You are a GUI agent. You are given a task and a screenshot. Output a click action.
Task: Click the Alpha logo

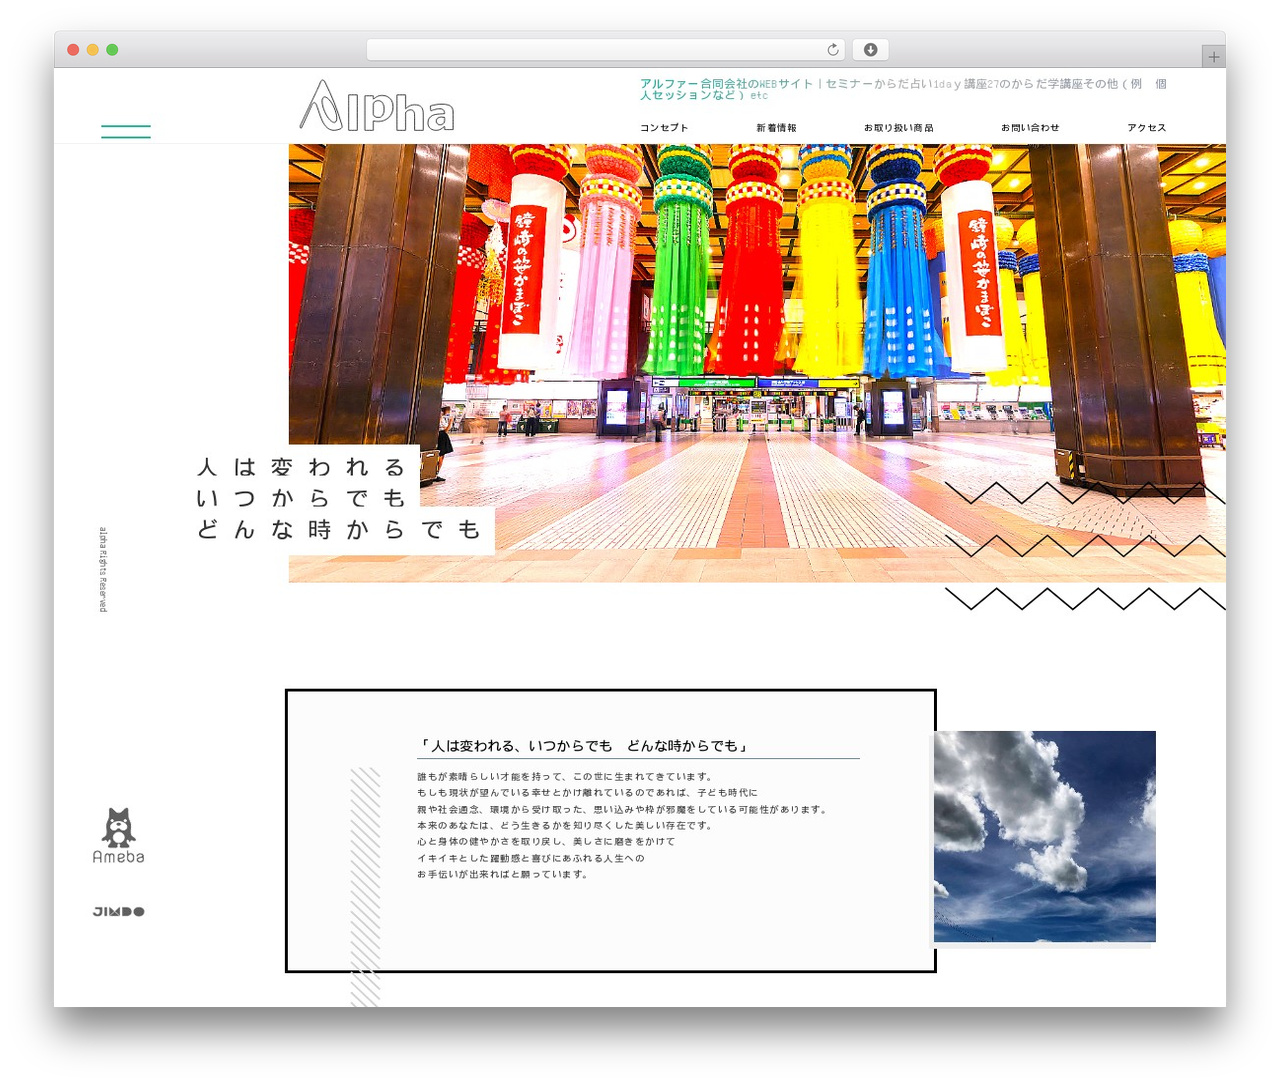tap(377, 106)
